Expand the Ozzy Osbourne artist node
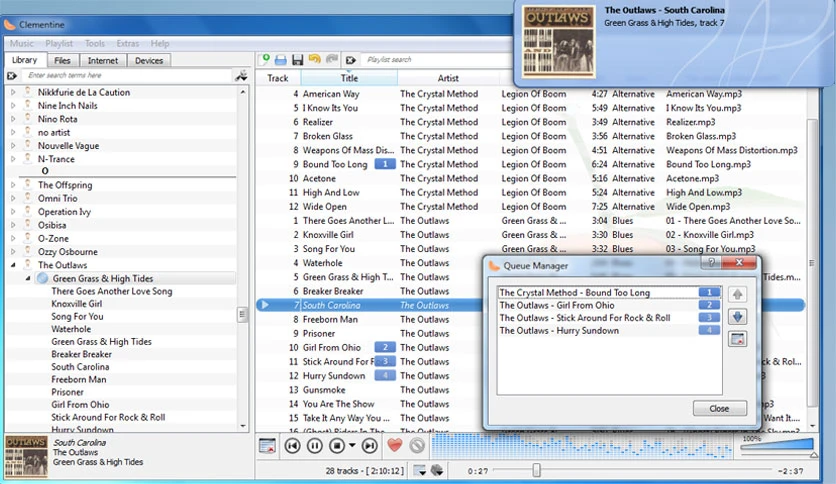836x484 pixels. click(x=13, y=252)
